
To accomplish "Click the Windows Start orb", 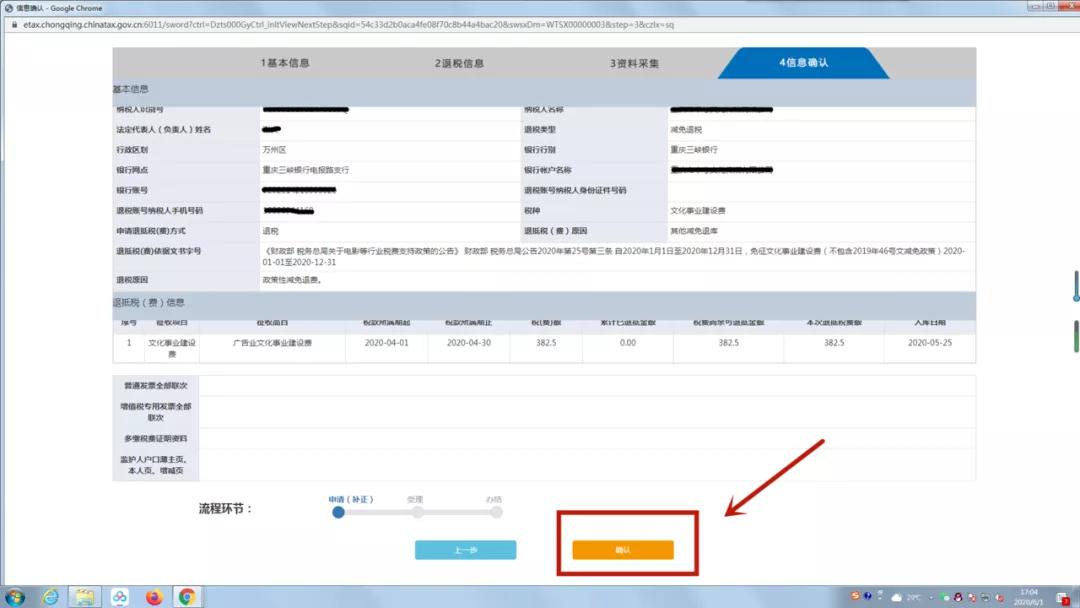I will (x=15, y=598).
